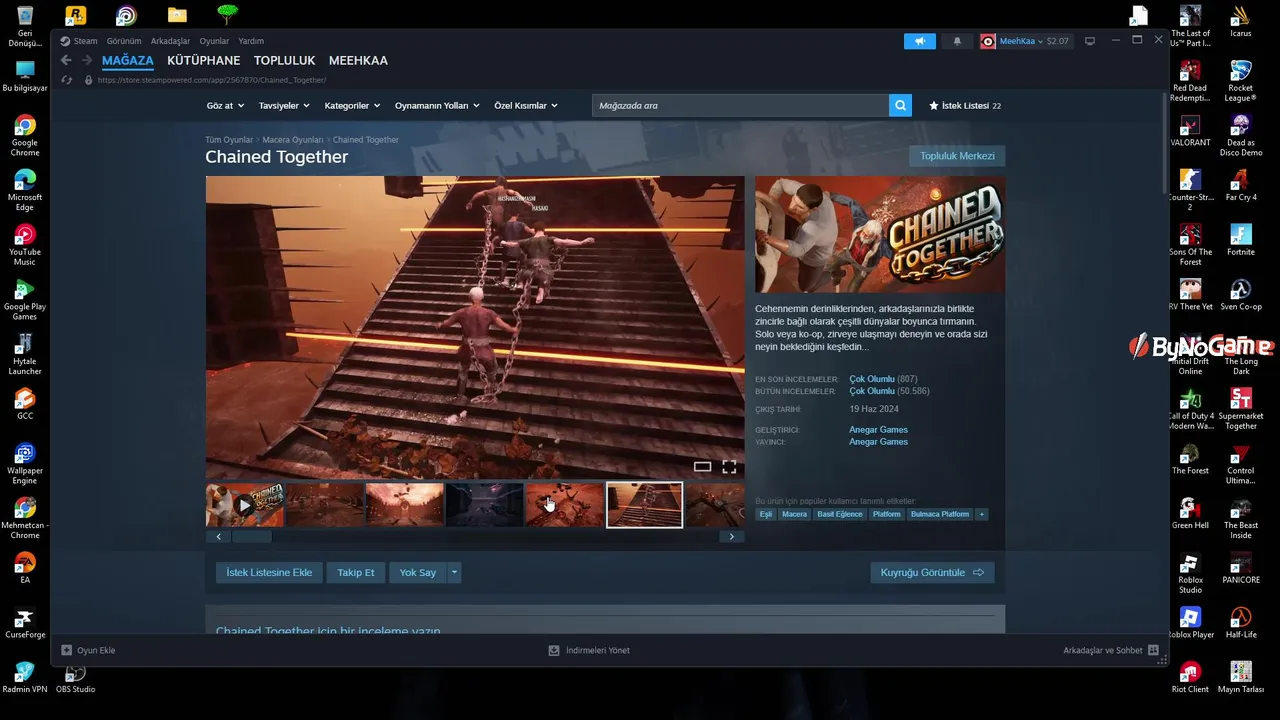Select the highlighted stairs screenshot thumbnail
Viewport: 1280px width, 720px height.
644,505
